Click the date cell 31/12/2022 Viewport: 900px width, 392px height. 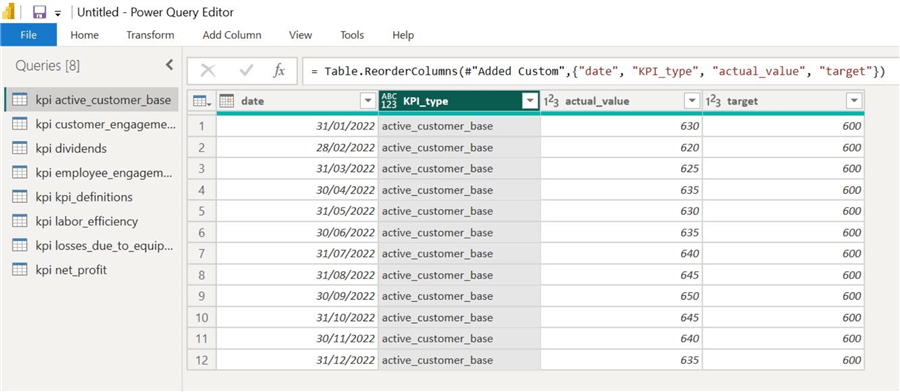297,360
